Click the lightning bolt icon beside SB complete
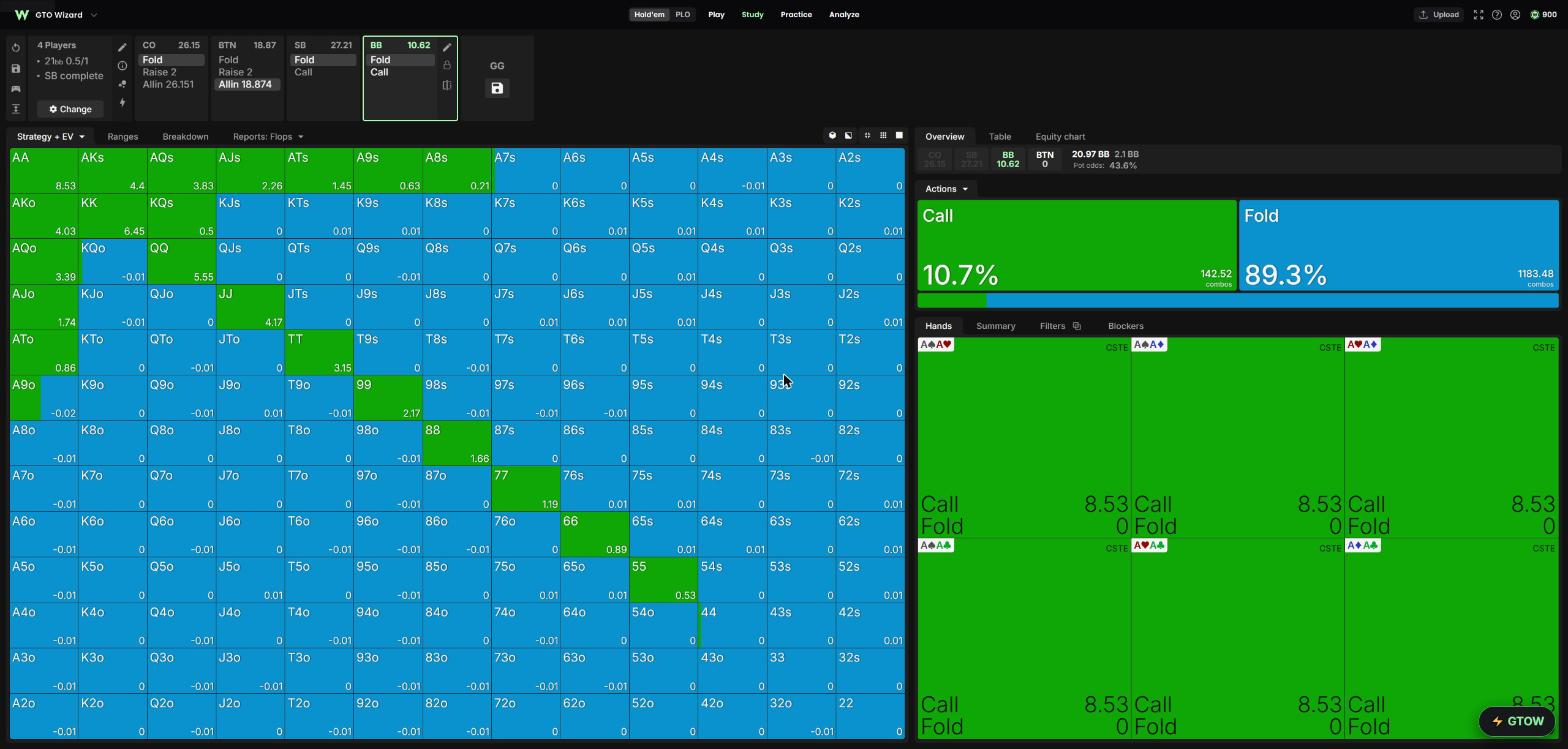1568x749 pixels. coord(122,102)
